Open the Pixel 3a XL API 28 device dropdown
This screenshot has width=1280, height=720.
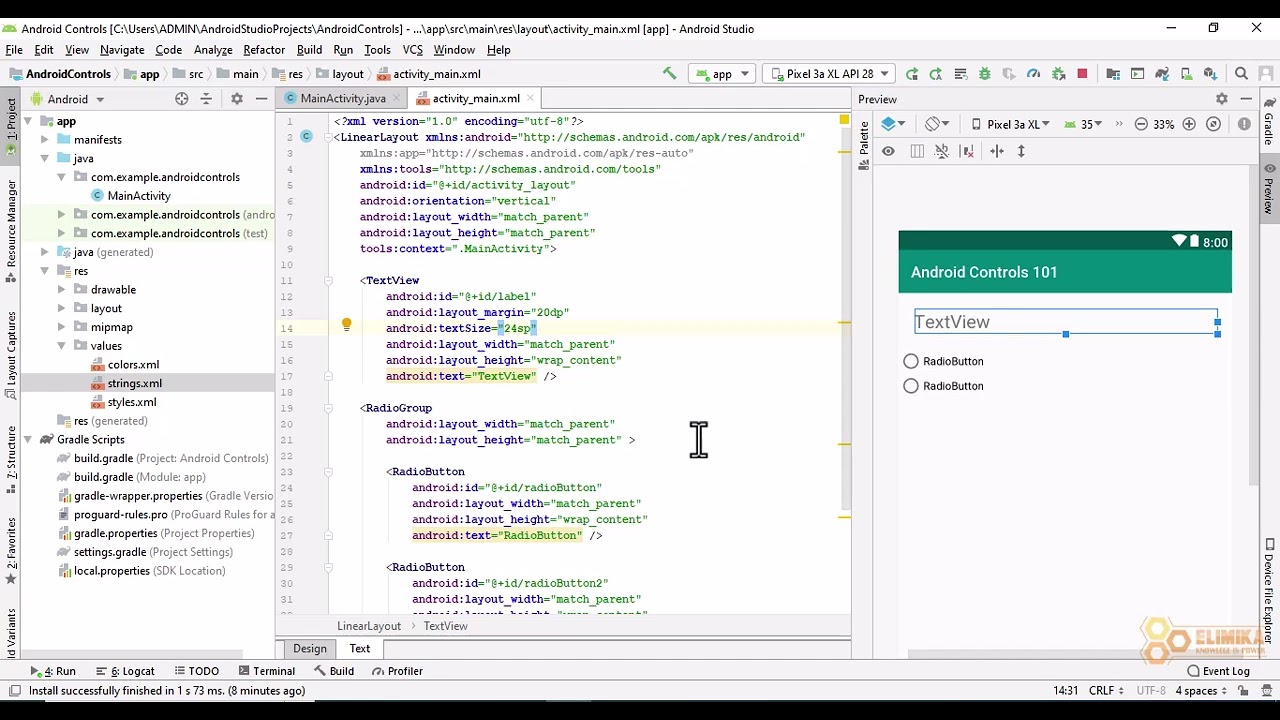(828, 74)
